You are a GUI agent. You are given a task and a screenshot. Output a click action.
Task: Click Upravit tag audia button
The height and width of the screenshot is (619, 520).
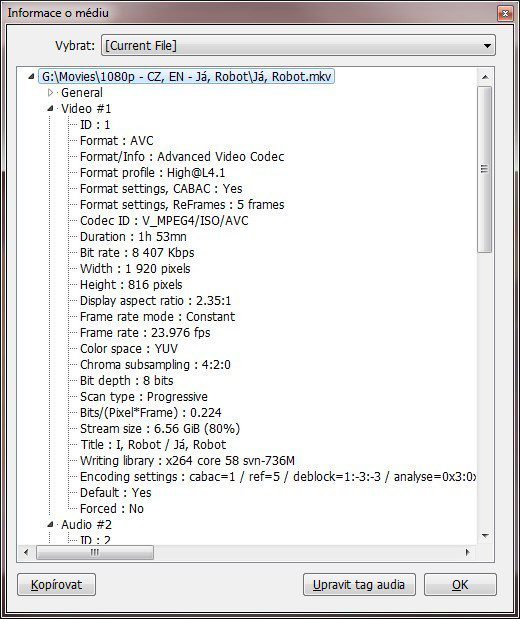pos(359,585)
